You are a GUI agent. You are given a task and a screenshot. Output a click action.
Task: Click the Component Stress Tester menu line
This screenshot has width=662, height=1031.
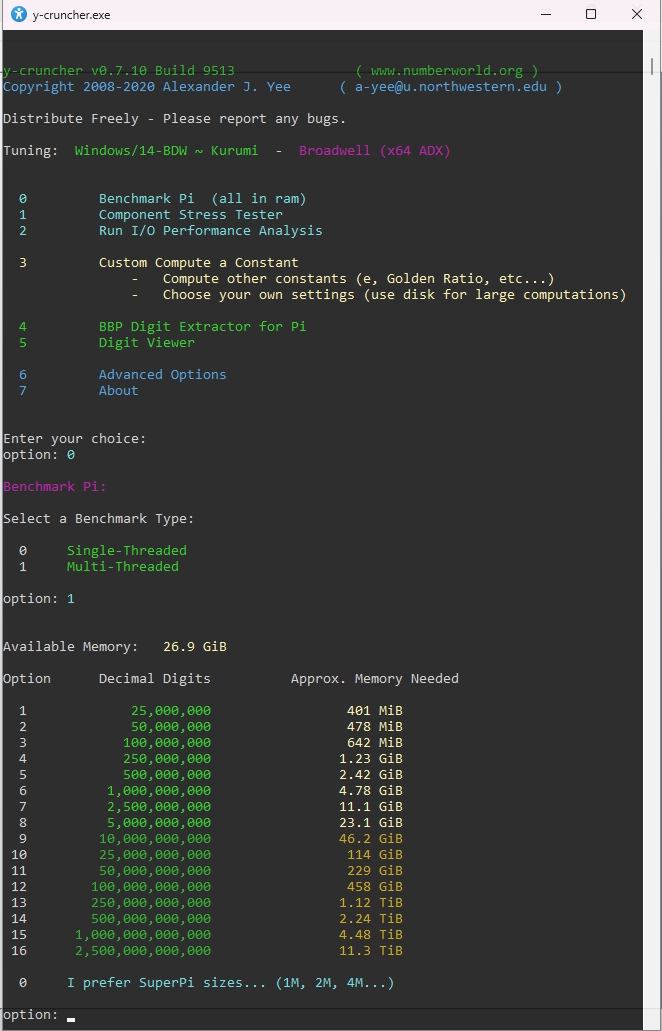pos(190,215)
